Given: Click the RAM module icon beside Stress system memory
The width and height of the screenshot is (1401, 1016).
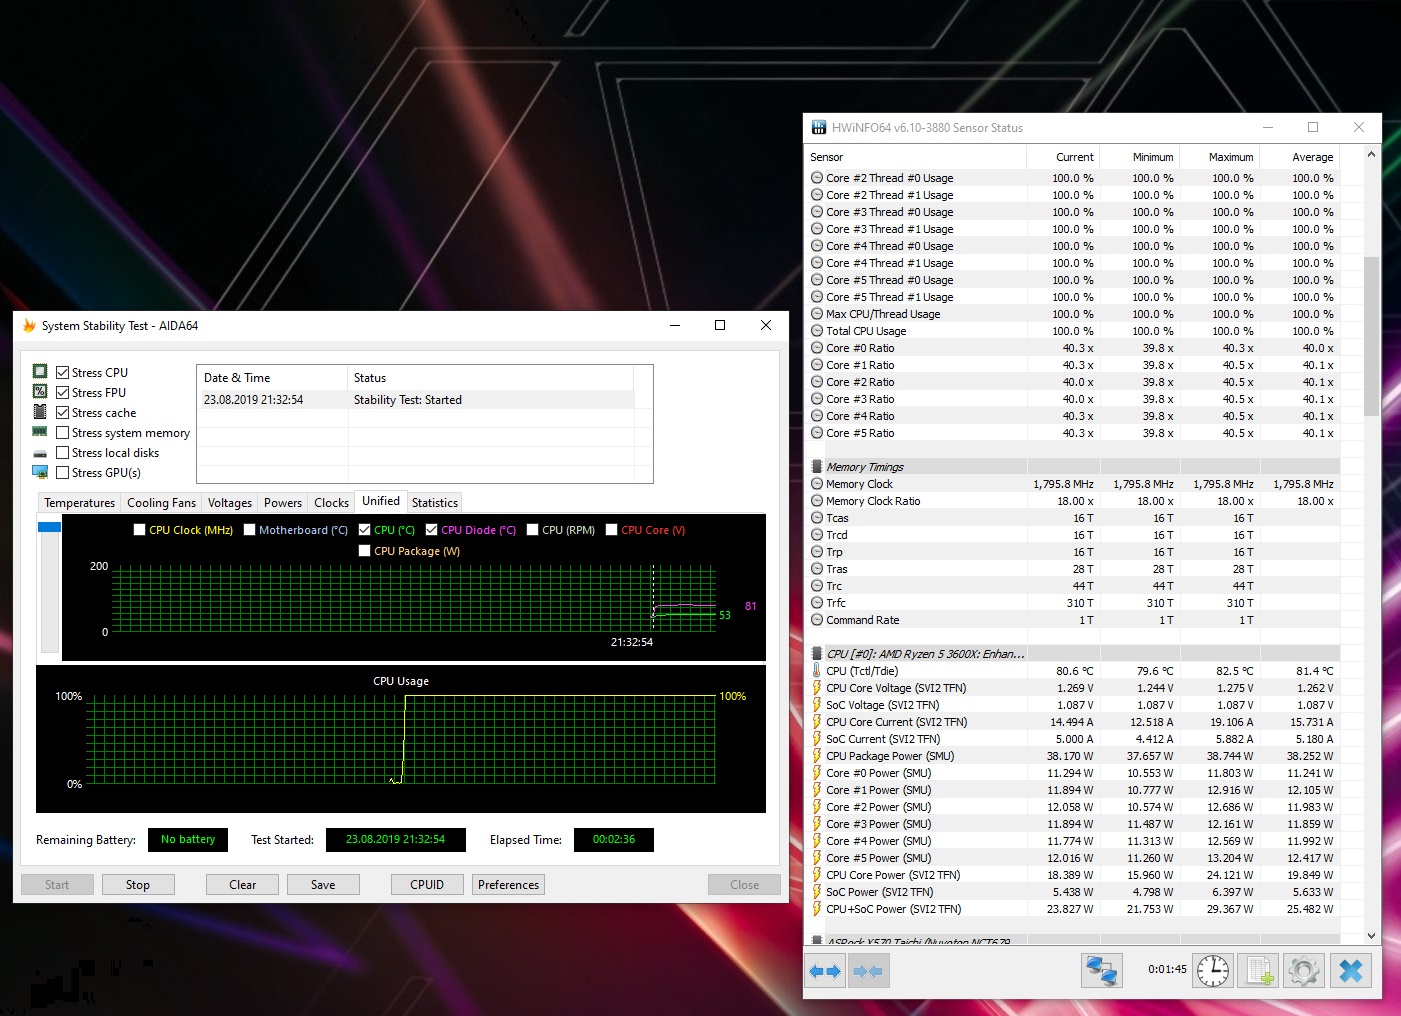Looking at the screenshot, I should pyautogui.click(x=40, y=432).
